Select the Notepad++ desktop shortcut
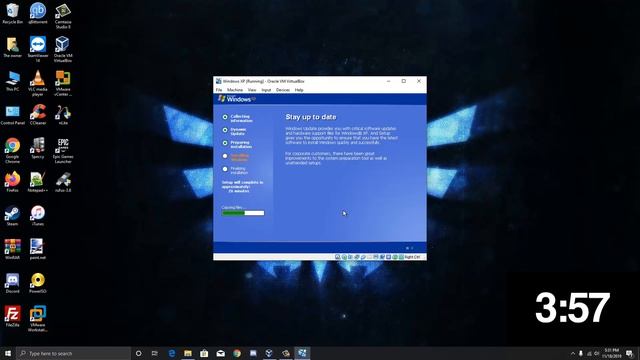This screenshot has width=640, height=360. click(38, 182)
